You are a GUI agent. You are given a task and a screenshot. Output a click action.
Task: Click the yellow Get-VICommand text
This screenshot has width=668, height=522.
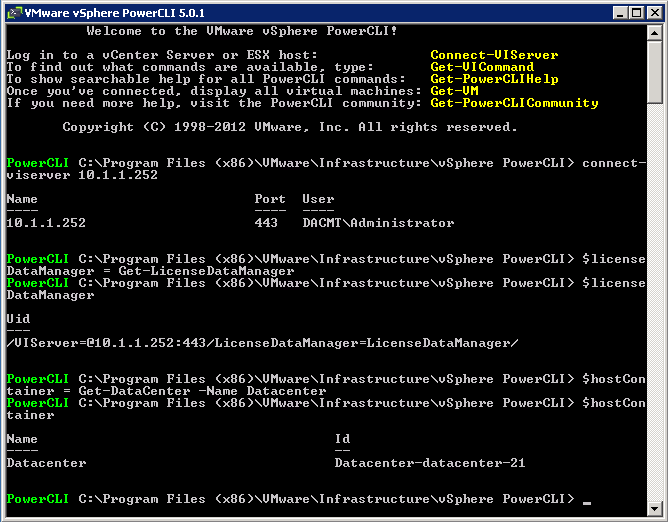tap(482, 67)
